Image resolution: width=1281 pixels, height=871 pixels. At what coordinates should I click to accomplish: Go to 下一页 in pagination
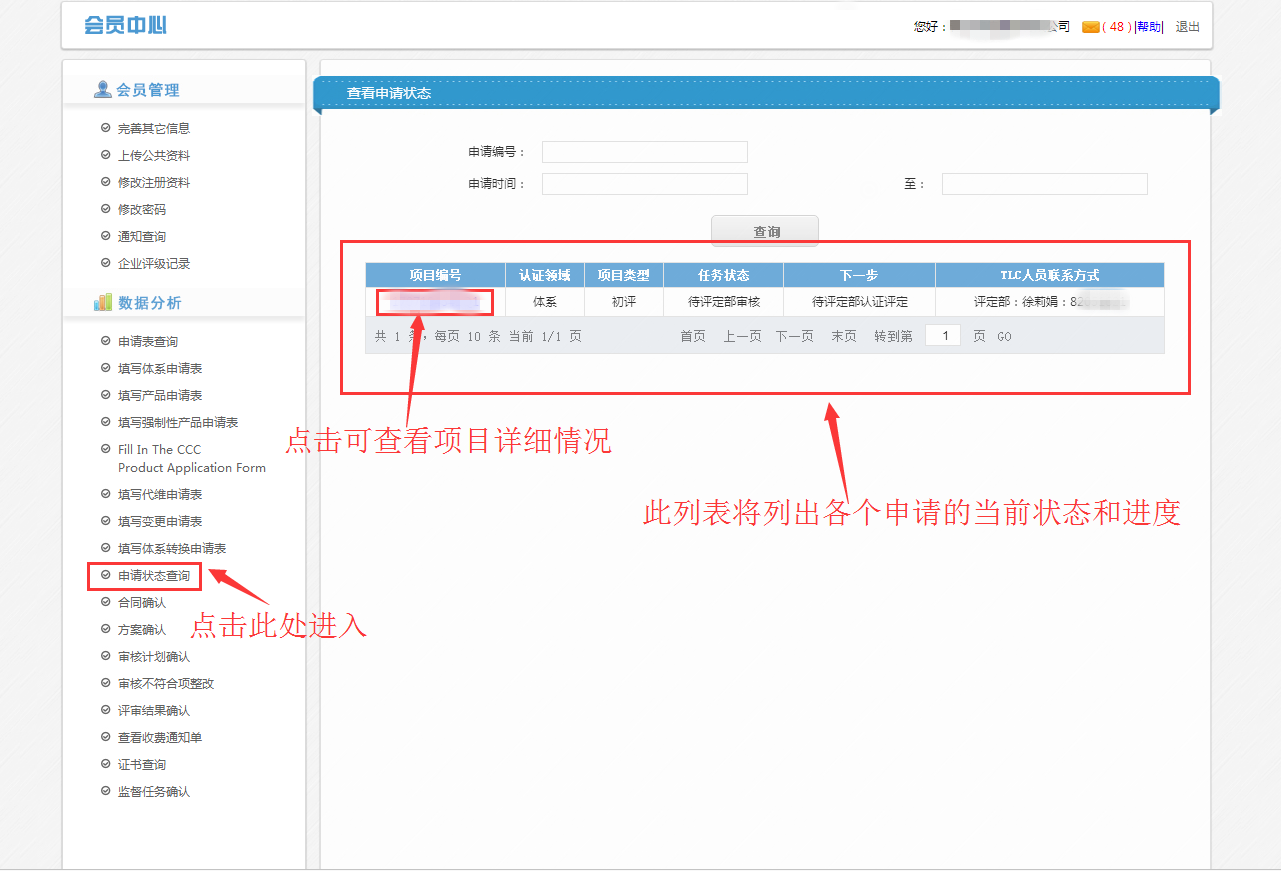tap(794, 337)
